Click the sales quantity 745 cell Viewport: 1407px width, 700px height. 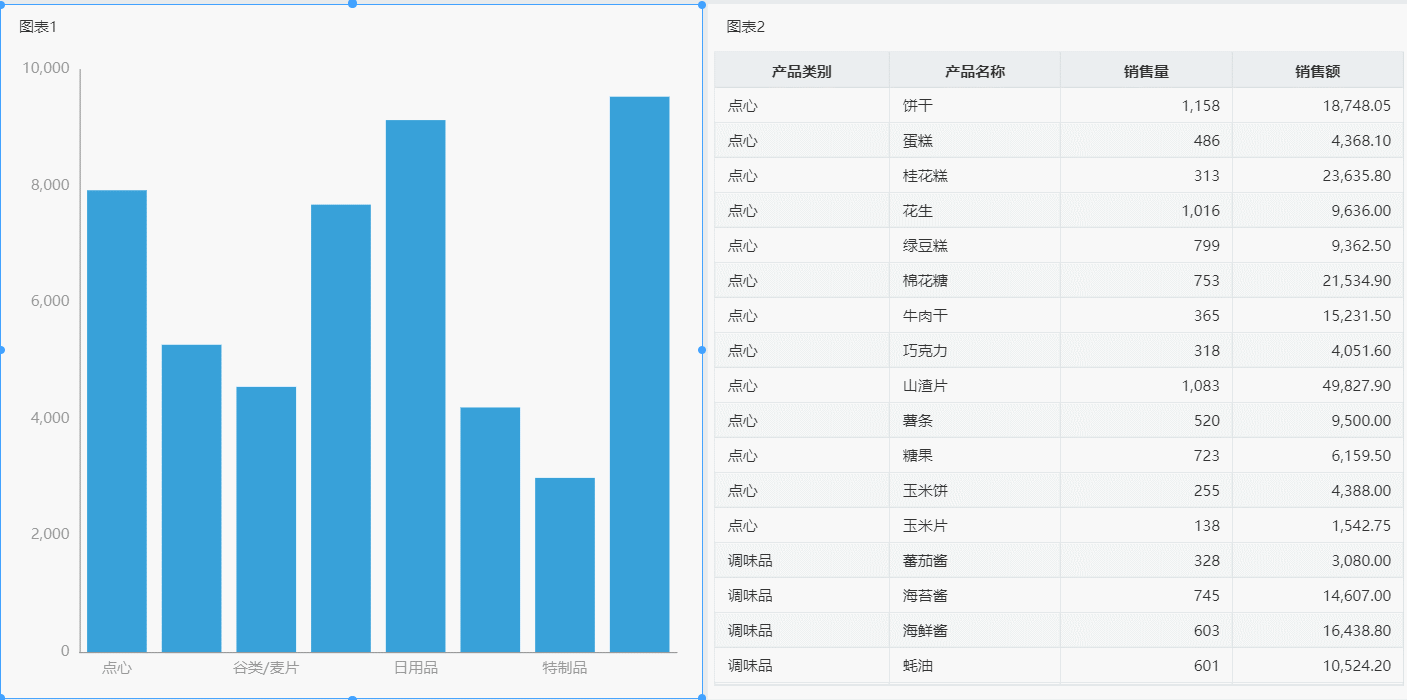(1146, 595)
